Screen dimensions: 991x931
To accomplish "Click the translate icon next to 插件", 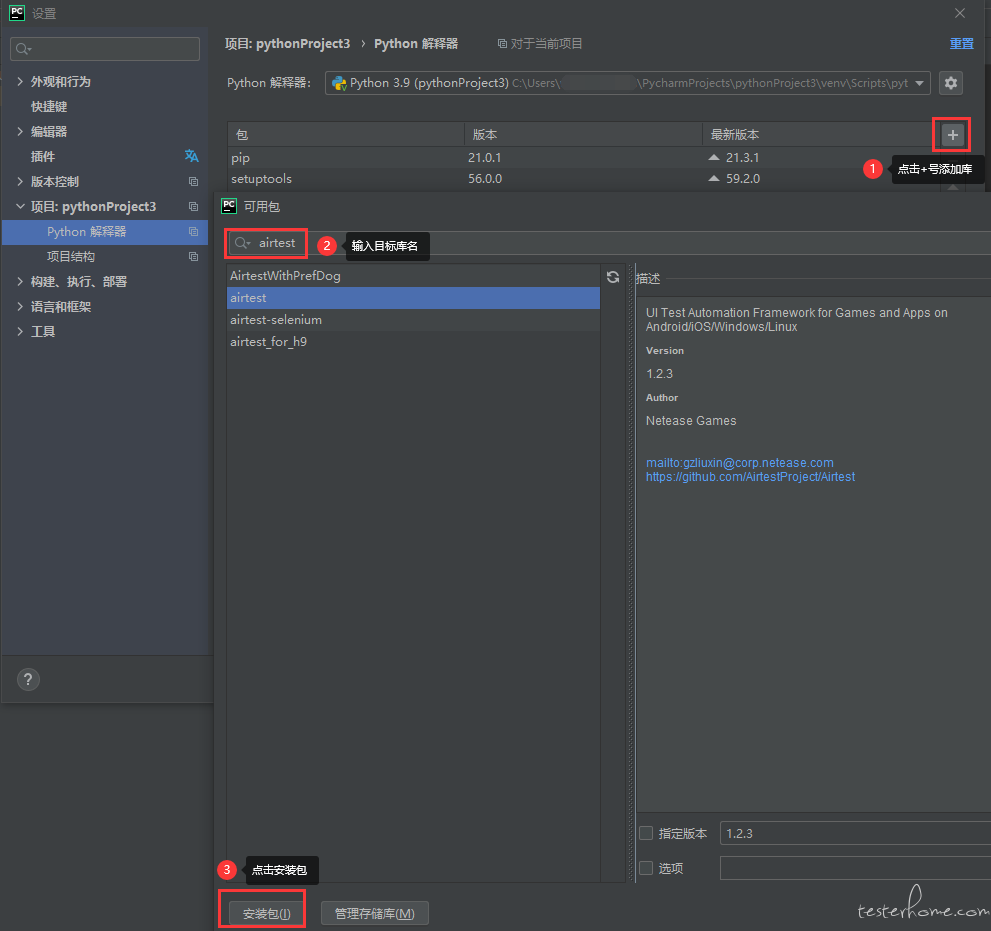I will (192, 156).
